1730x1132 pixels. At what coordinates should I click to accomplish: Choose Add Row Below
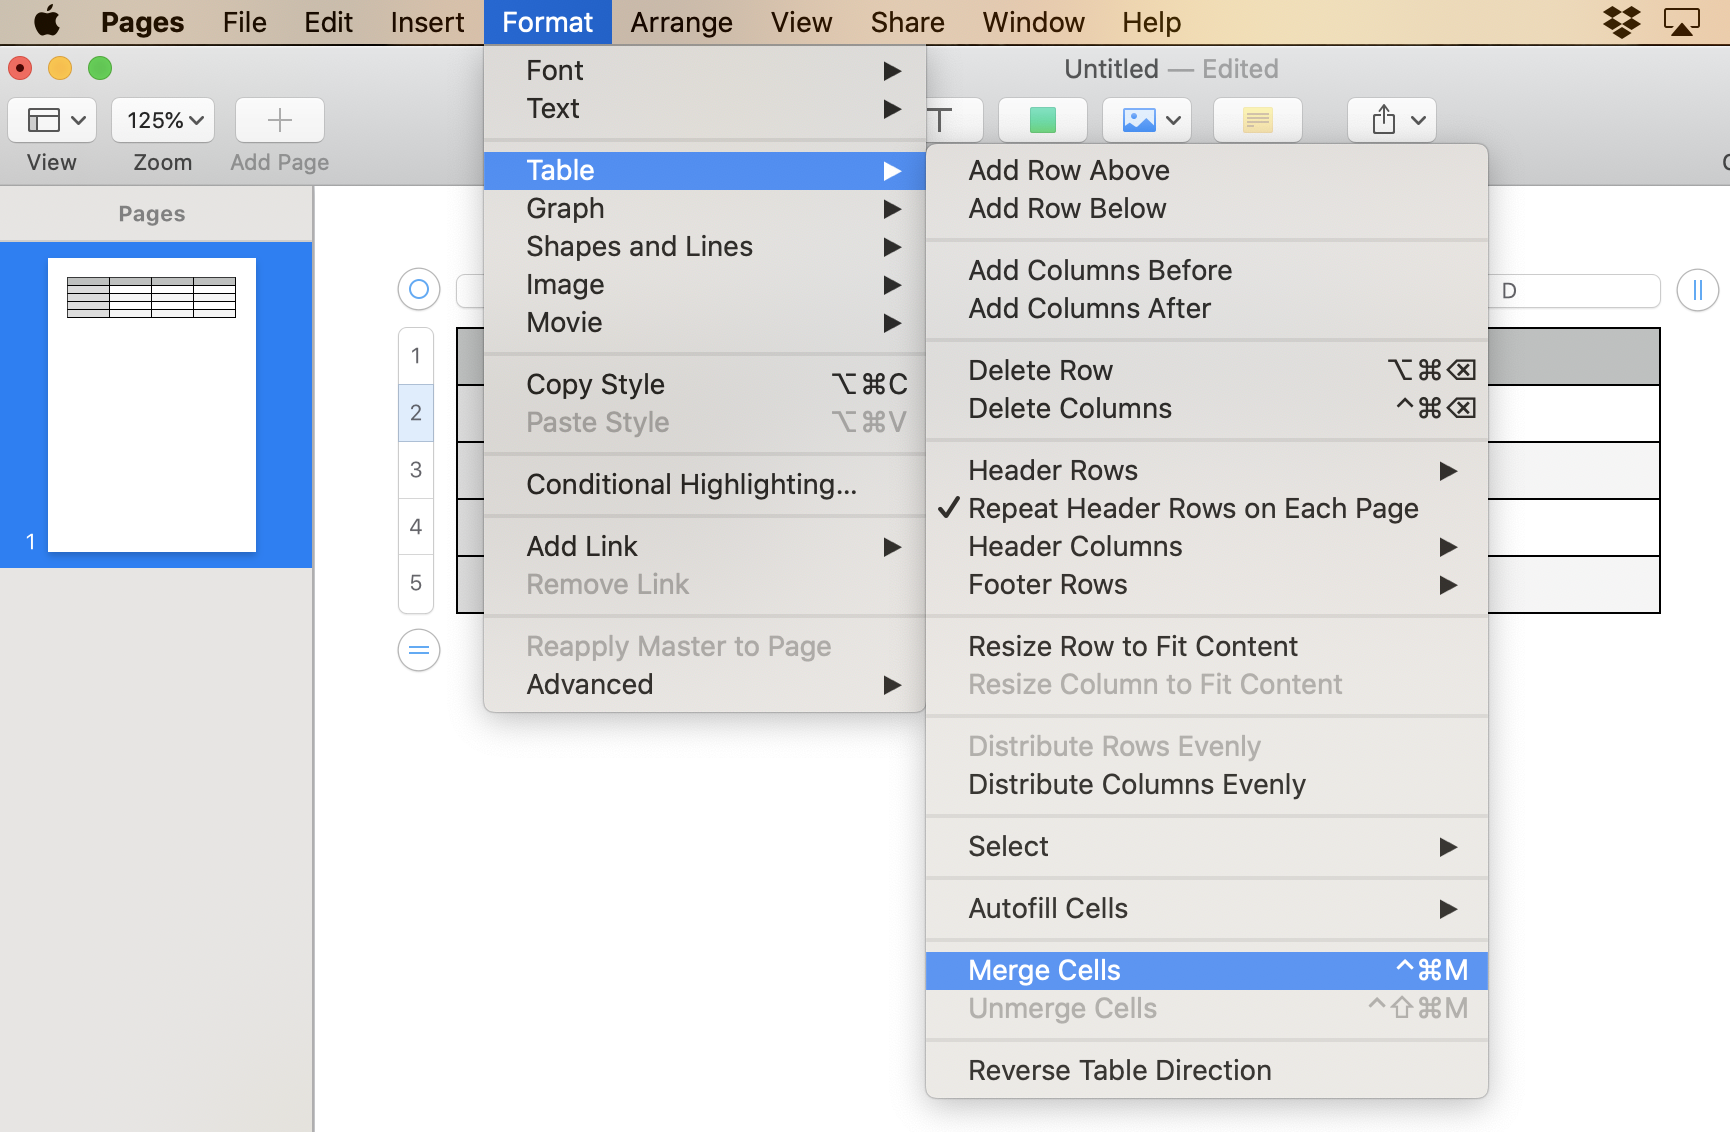[1207, 208]
